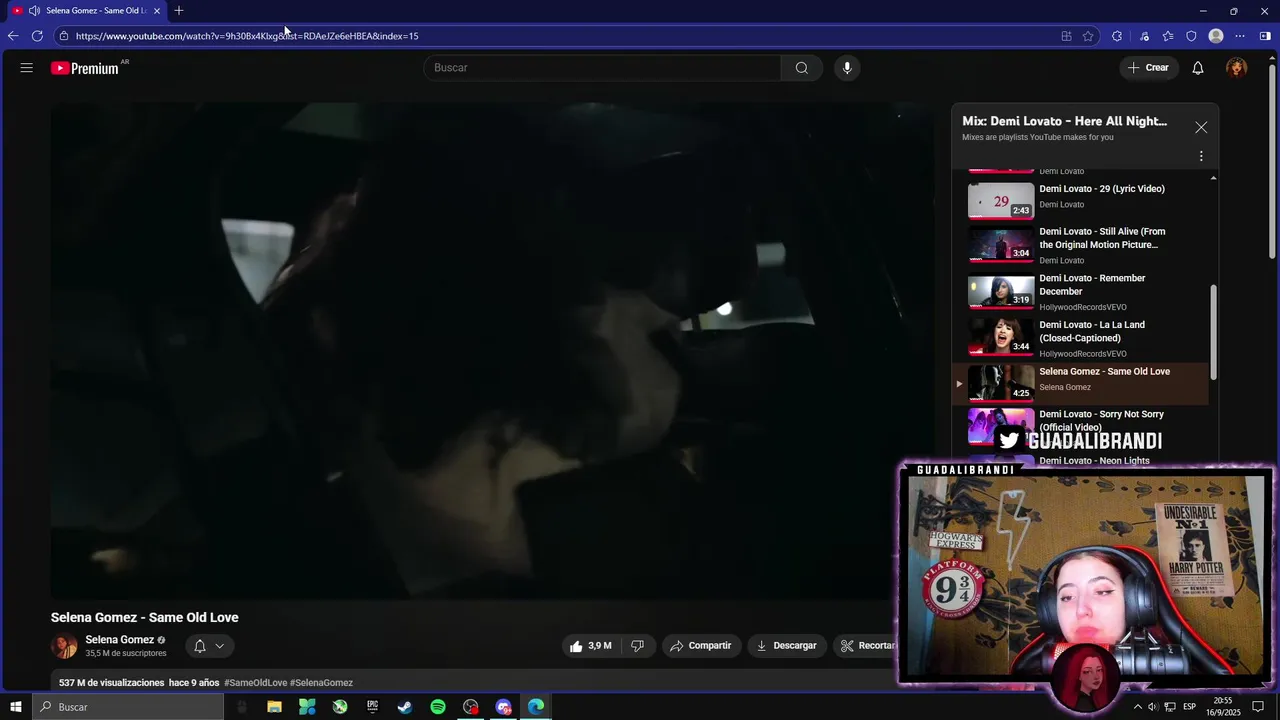Open YouTube account avatar menu
The width and height of the screenshot is (1280, 720).
pyautogui.click(x=1237, y=68)
